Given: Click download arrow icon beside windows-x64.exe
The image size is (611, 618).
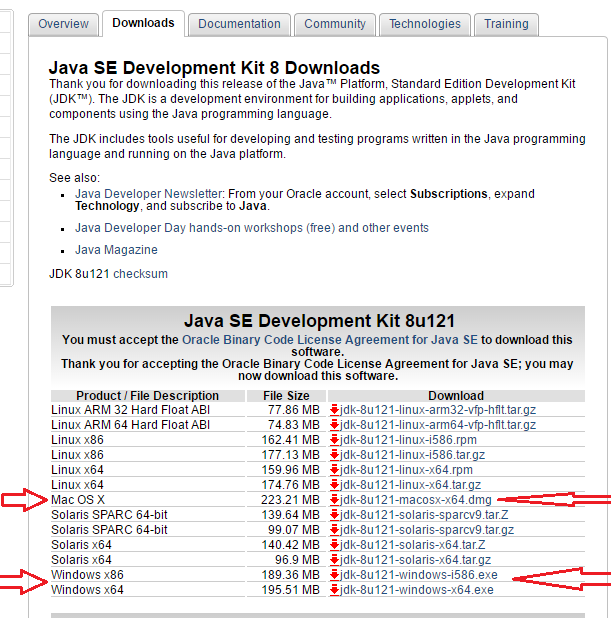Looking at the screenshot, I should [x=335, y=590].
